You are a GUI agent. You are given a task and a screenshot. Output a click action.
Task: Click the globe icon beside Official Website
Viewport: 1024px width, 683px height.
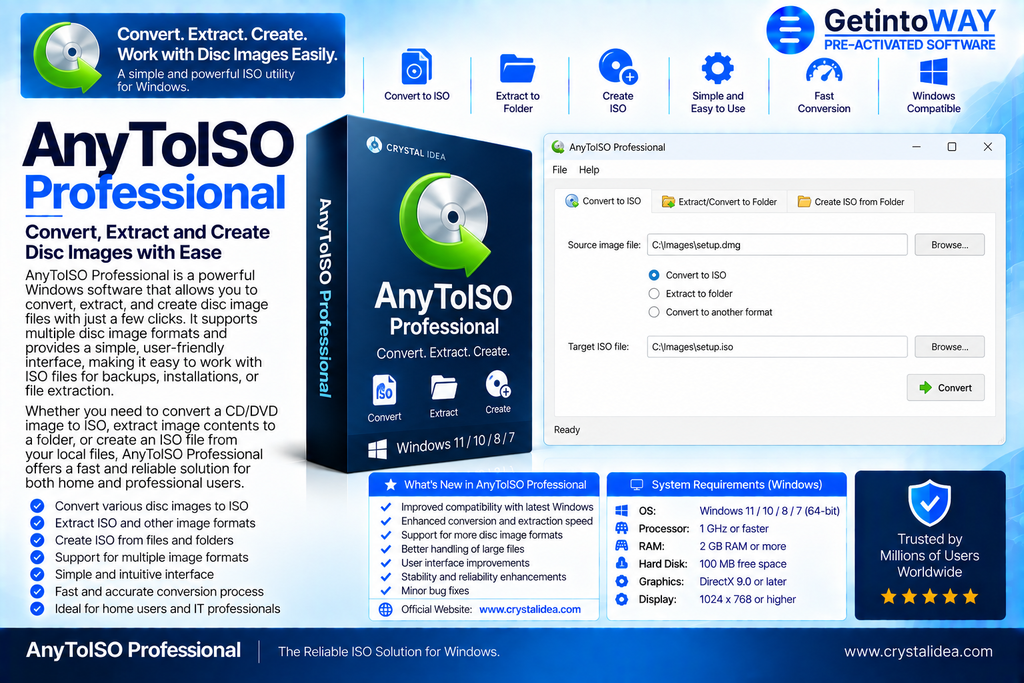[x=386, y=609]
